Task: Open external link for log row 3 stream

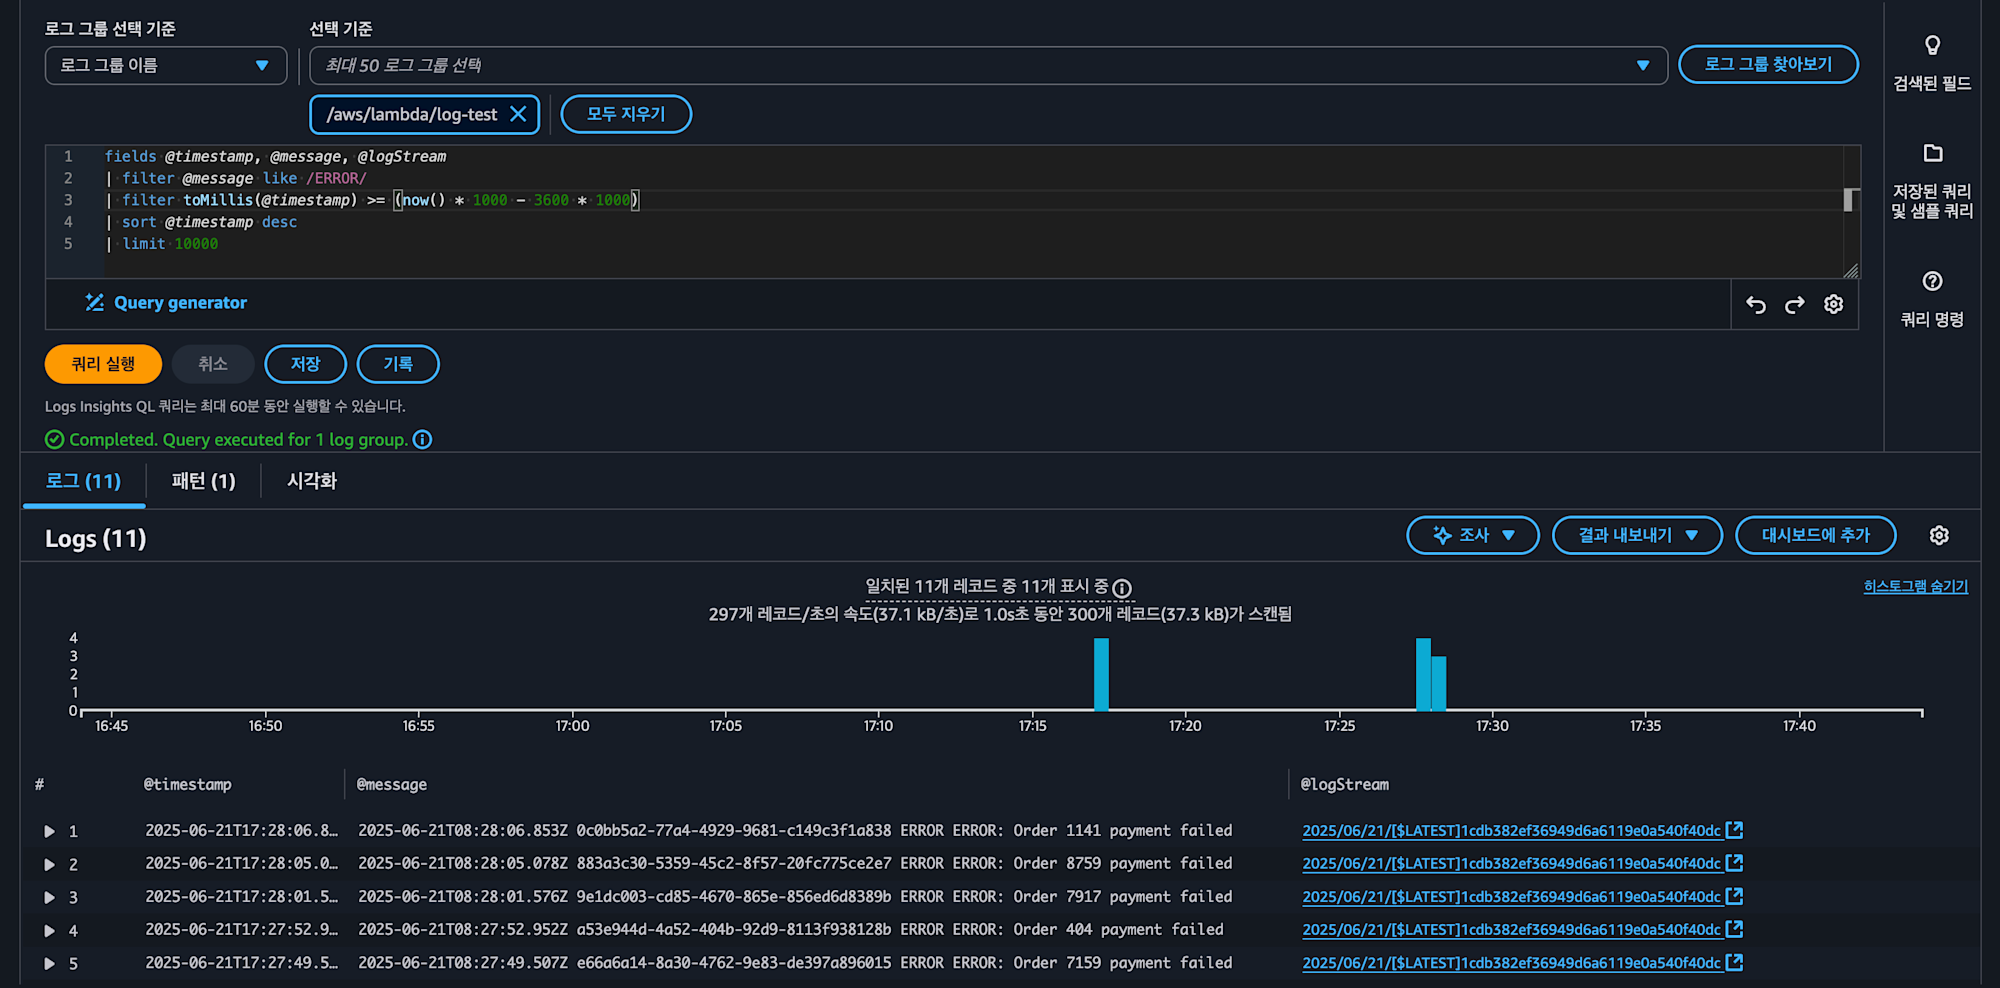Action: point(1735,896)
